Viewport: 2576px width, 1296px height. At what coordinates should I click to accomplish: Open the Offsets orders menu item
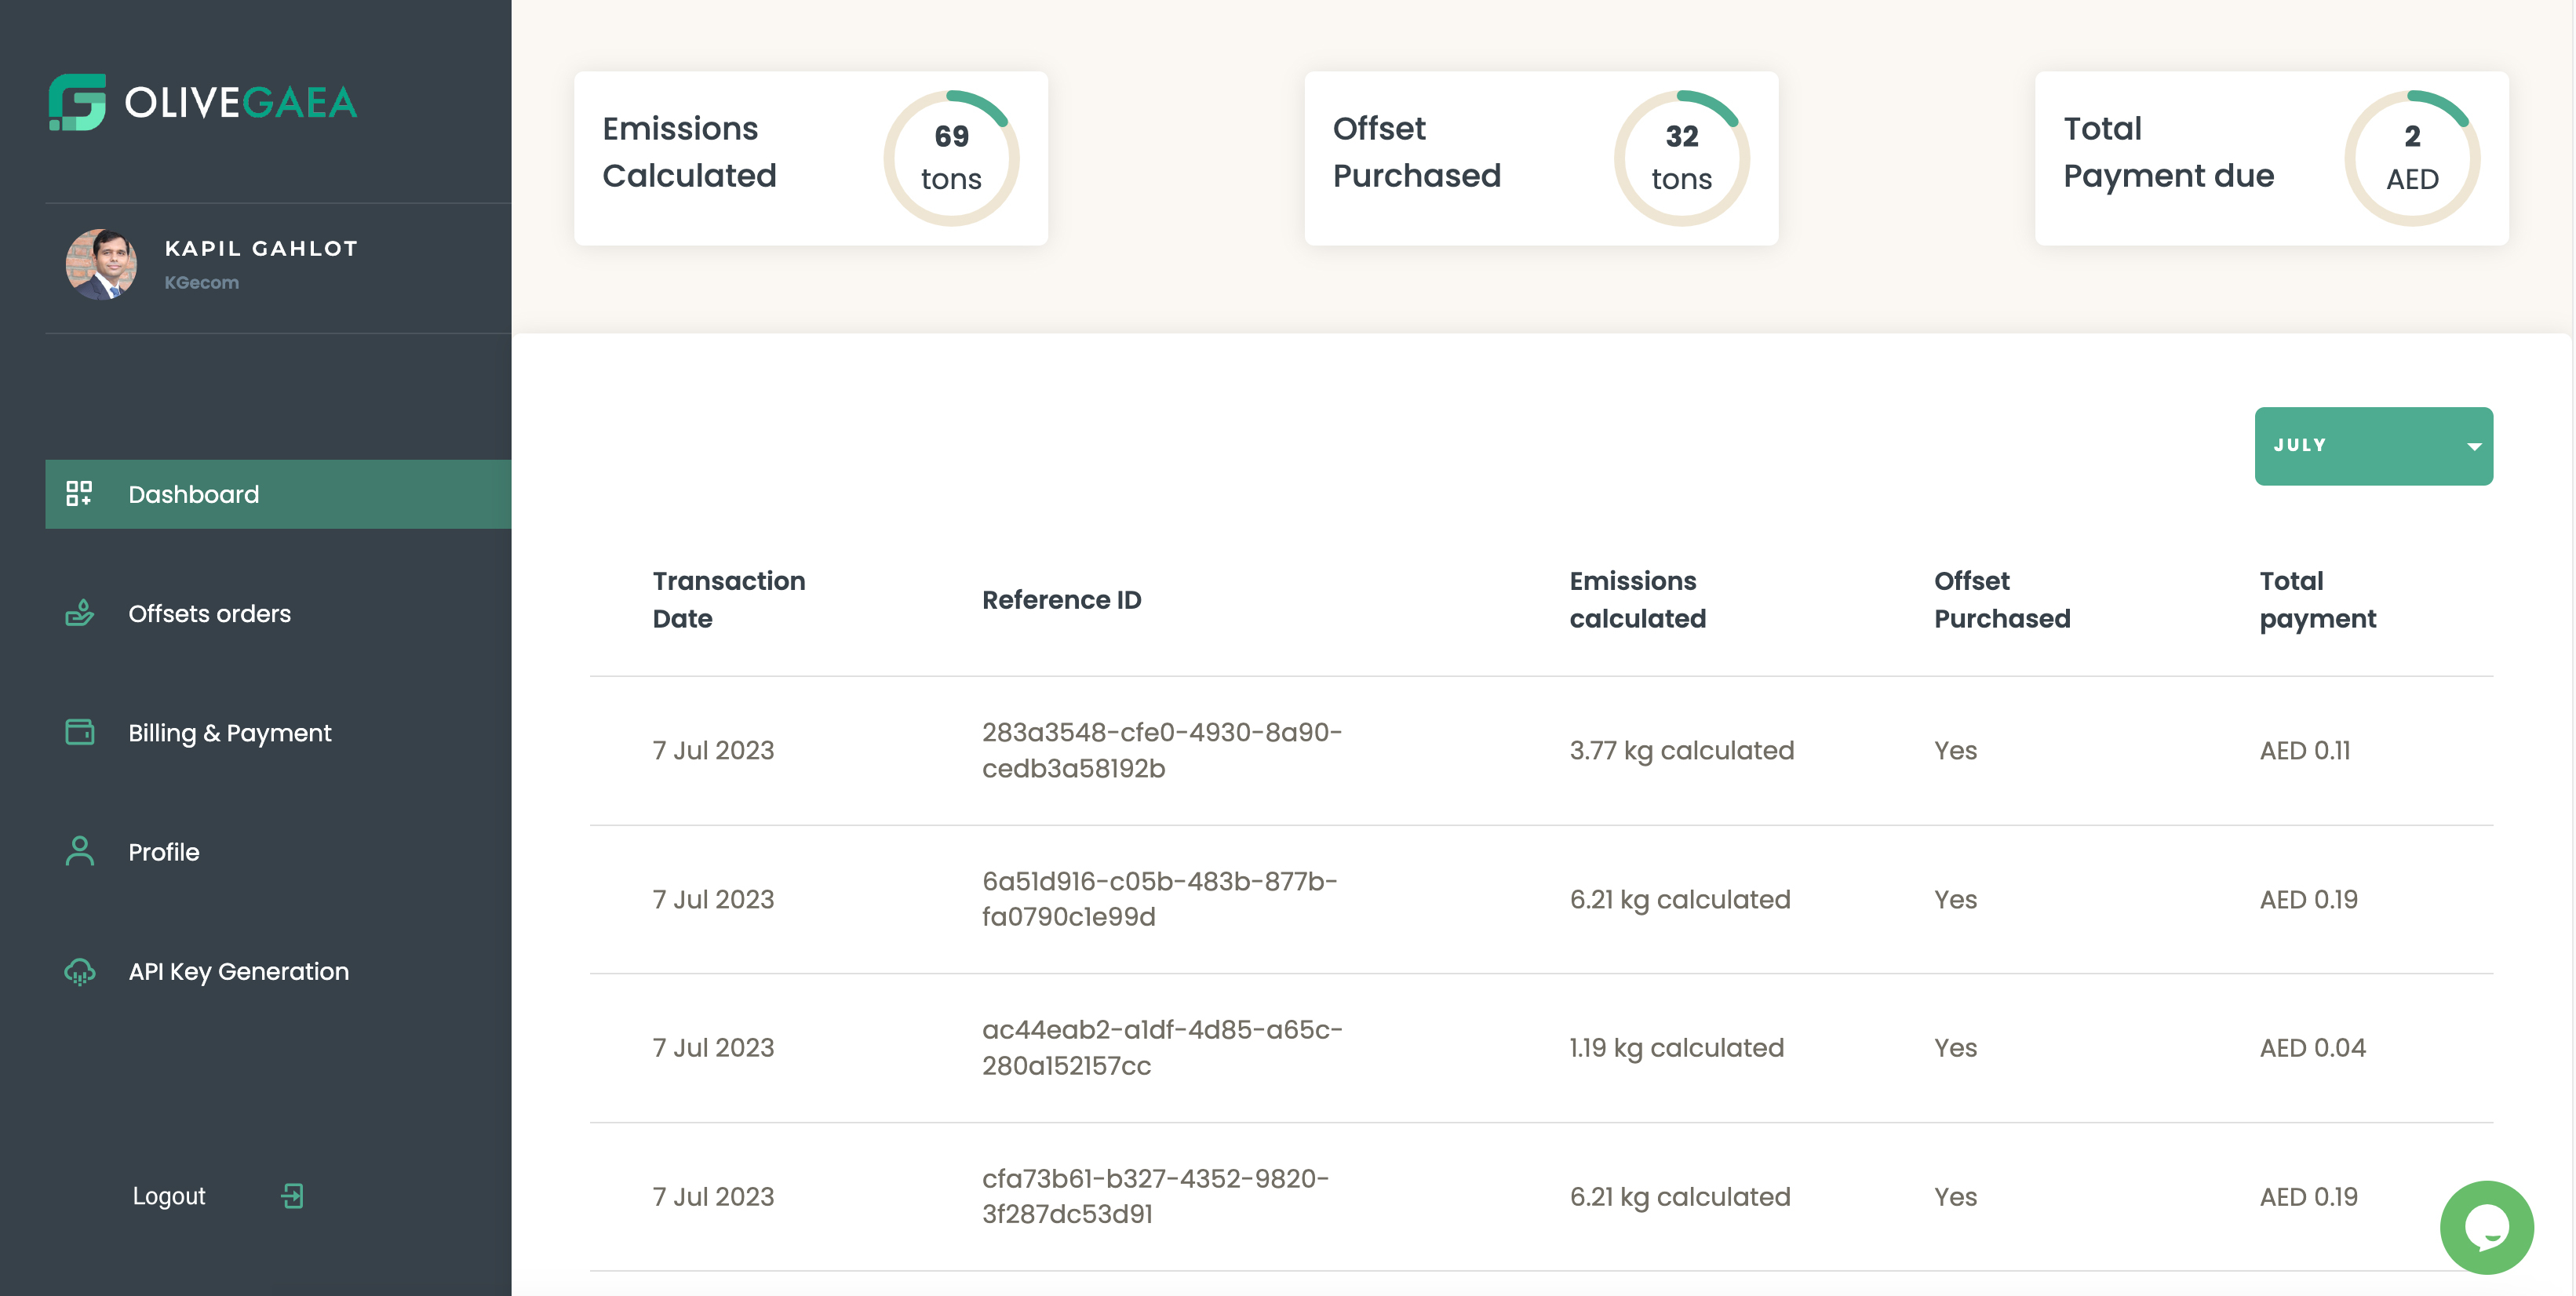209,613
